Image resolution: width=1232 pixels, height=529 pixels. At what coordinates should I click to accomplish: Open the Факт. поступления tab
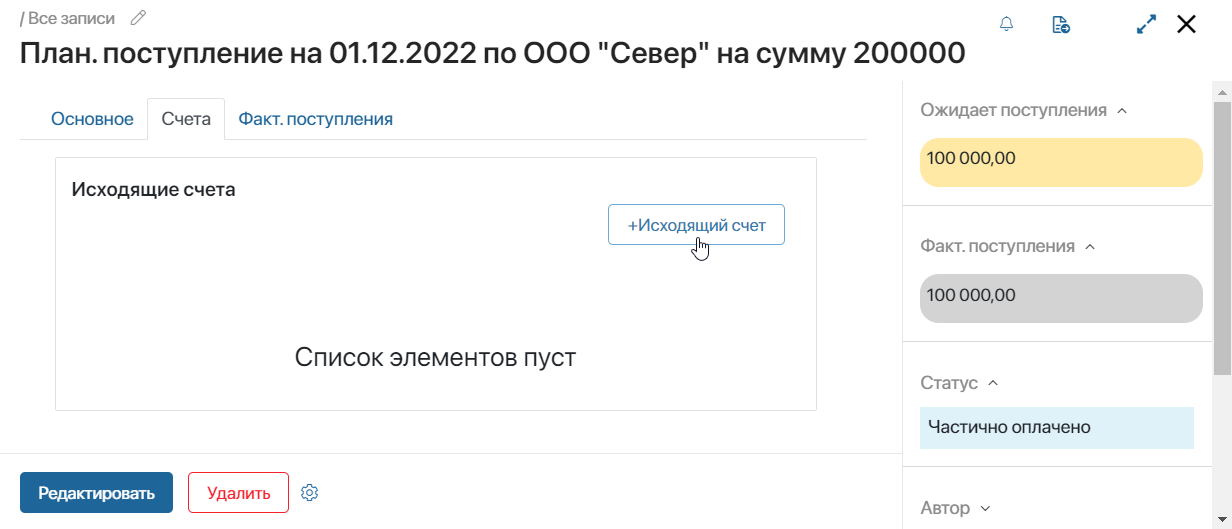coord(315,119)
